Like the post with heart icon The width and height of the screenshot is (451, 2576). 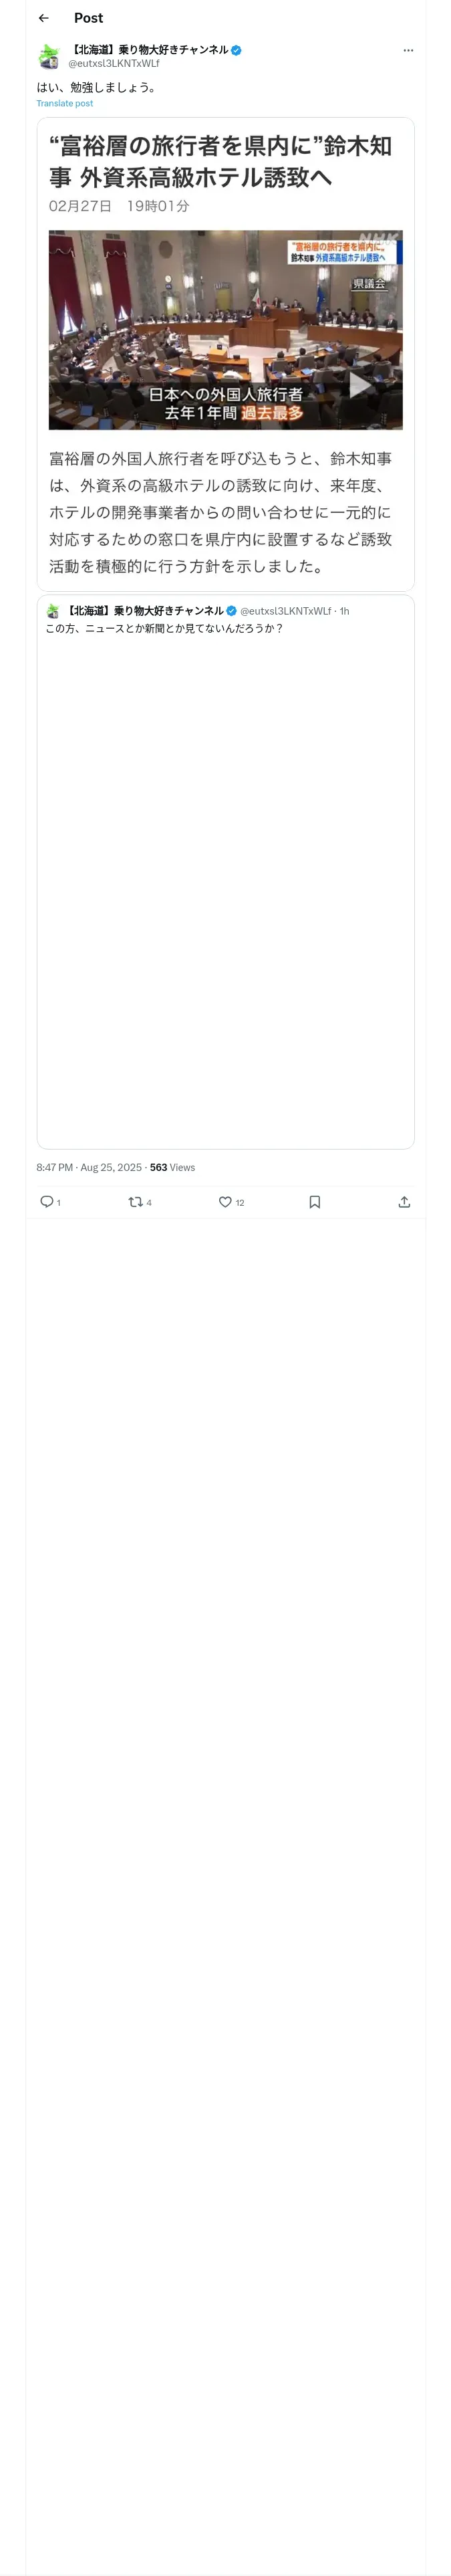(x=225, y=1202)
